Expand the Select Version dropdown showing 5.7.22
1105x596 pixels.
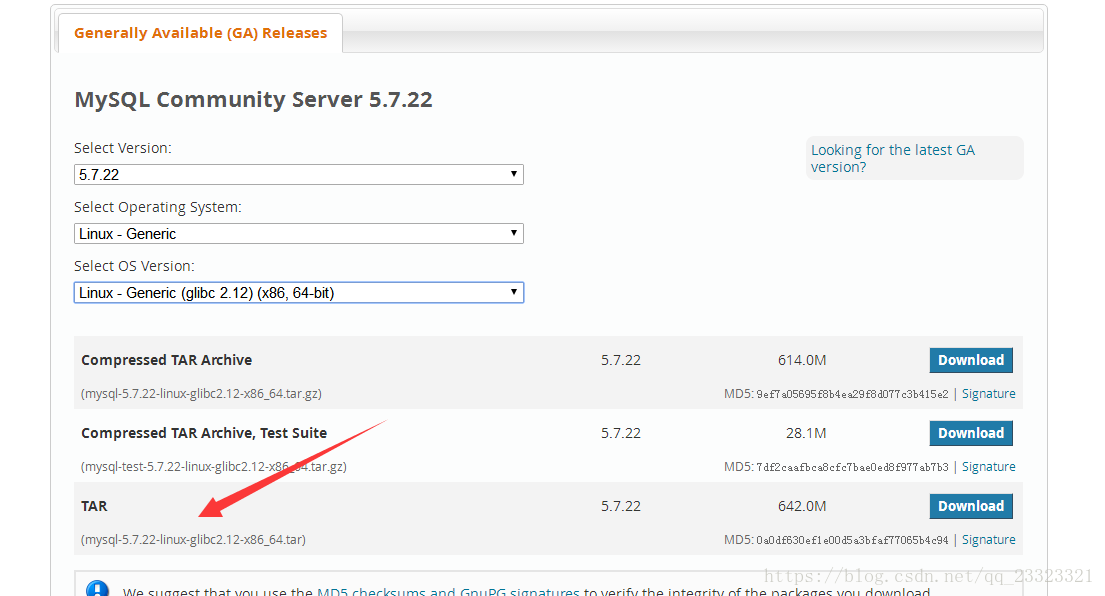[299, 175]
